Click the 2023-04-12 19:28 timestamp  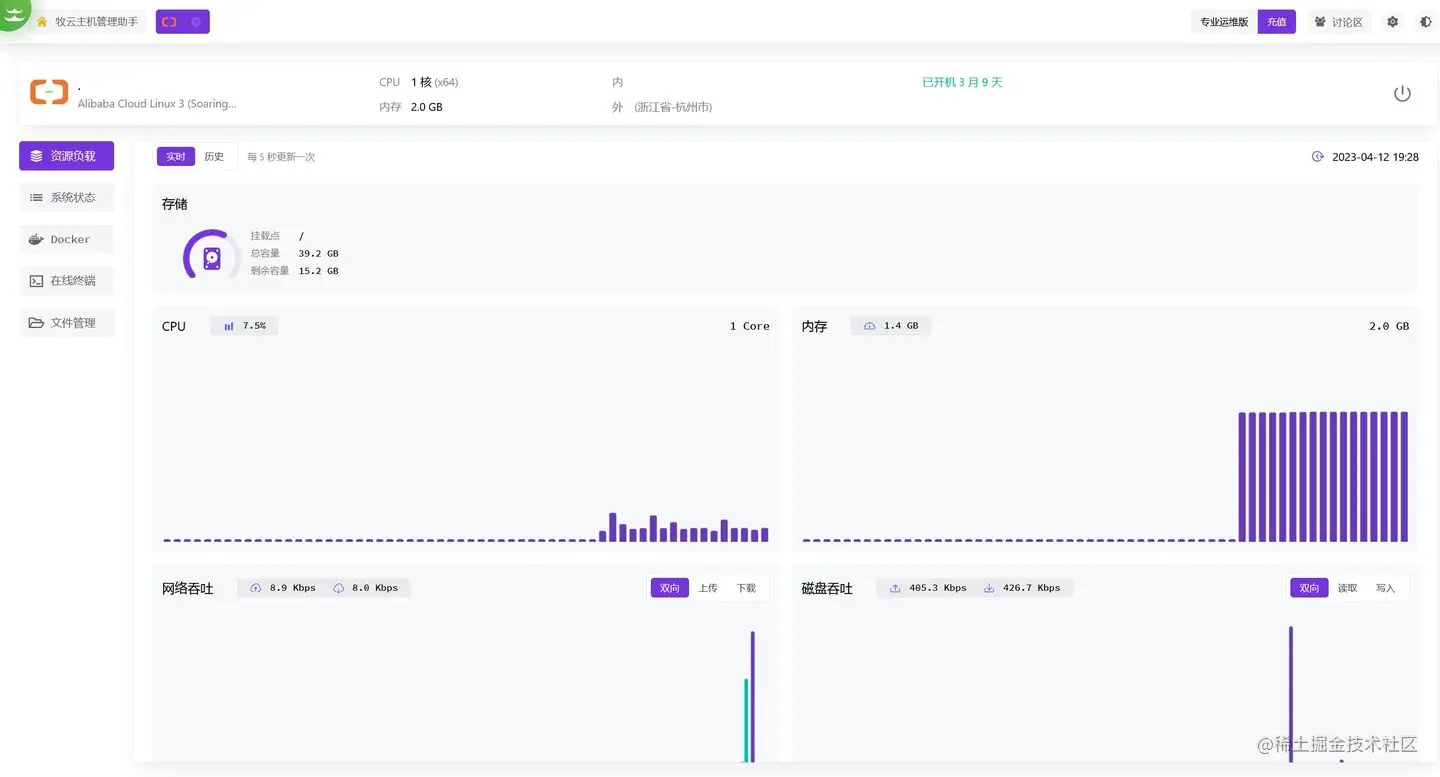tap(1375, 157)
